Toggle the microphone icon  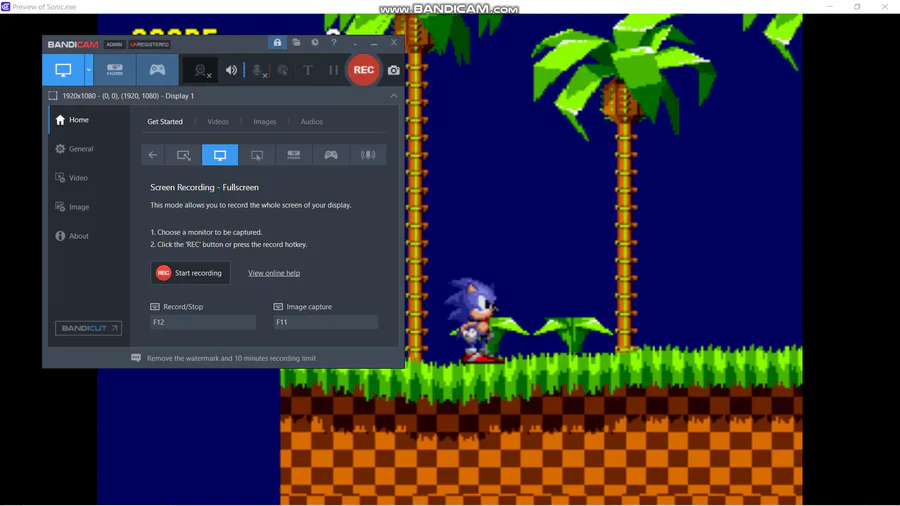point(259,71)
